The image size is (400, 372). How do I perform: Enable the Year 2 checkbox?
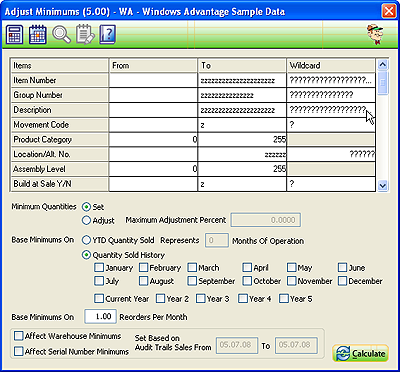click(161, 298)
